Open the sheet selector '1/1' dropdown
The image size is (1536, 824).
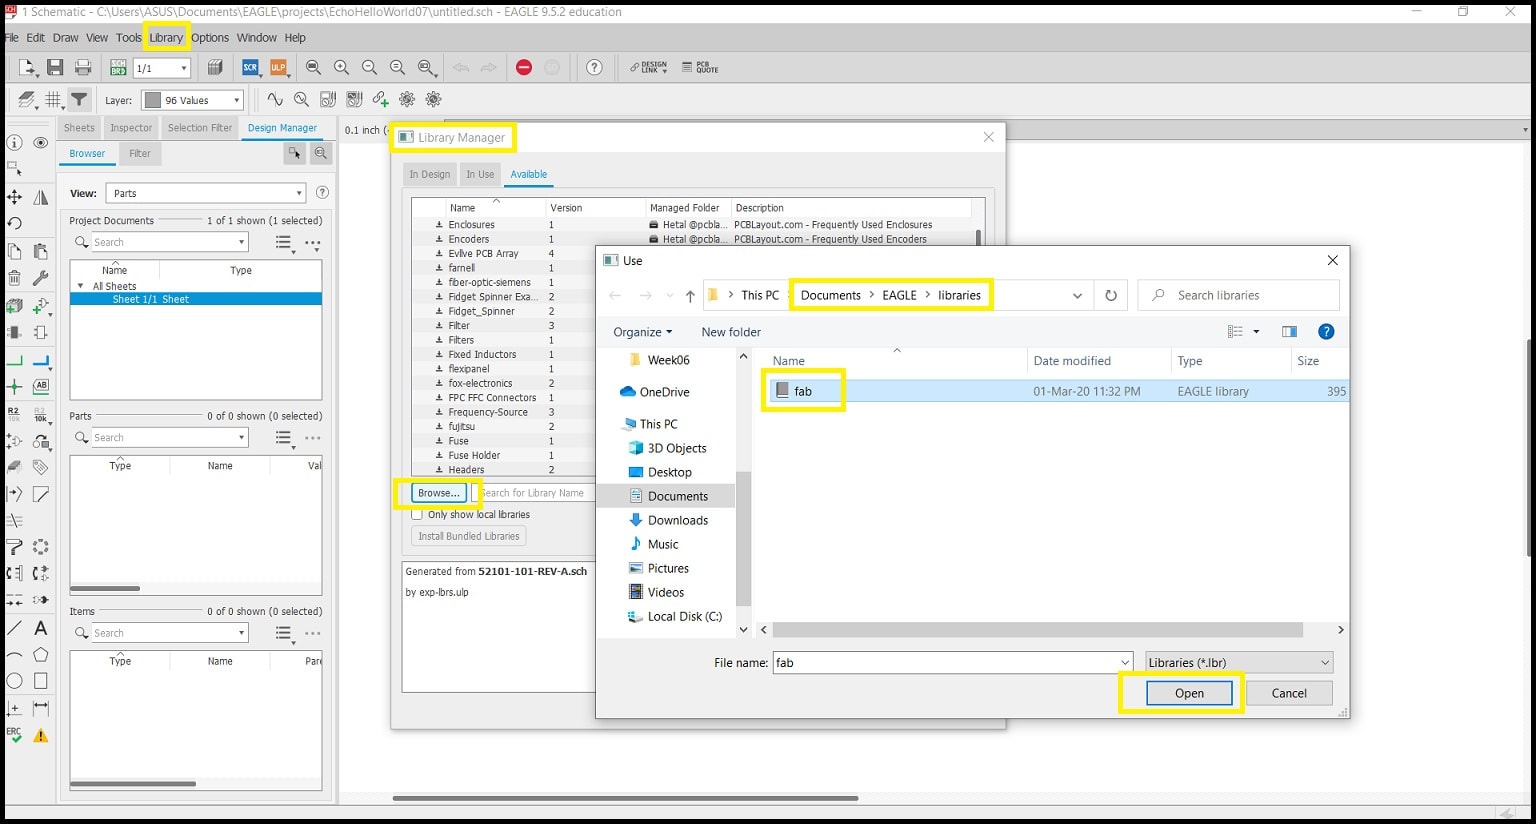click(161, 68)
